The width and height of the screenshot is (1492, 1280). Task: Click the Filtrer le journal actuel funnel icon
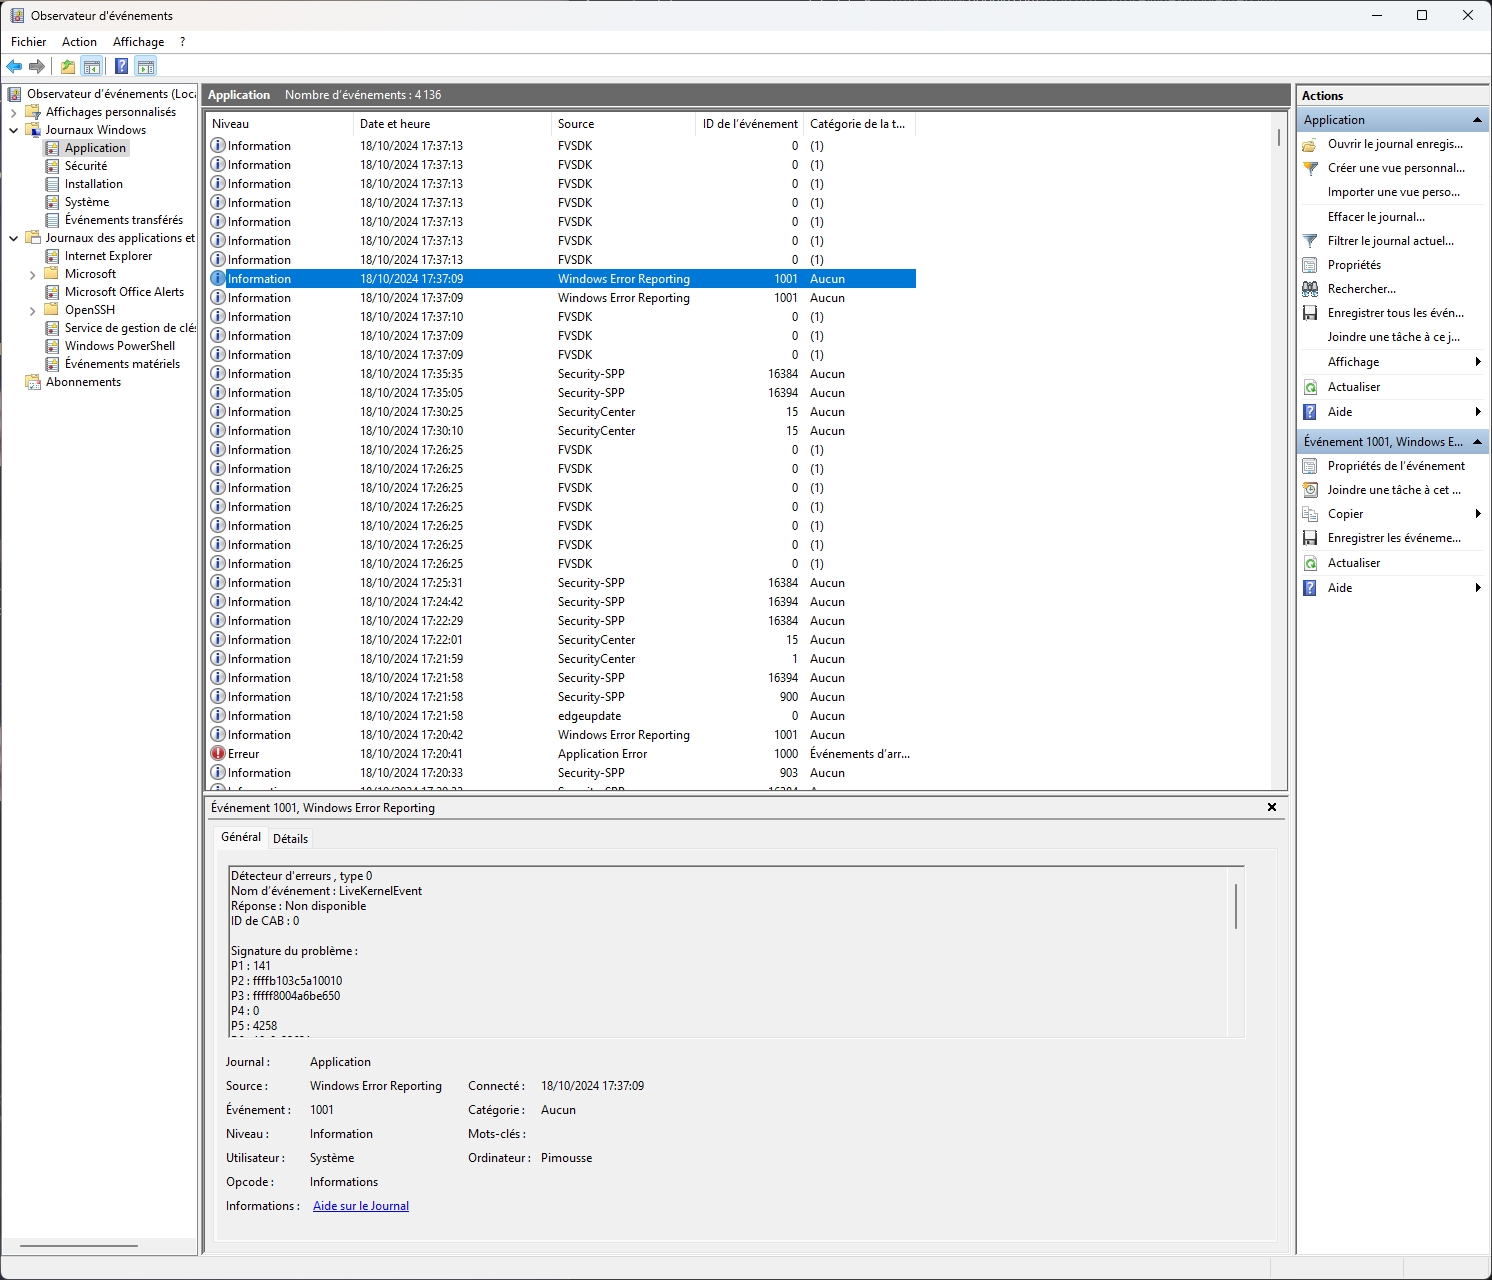1310,241
